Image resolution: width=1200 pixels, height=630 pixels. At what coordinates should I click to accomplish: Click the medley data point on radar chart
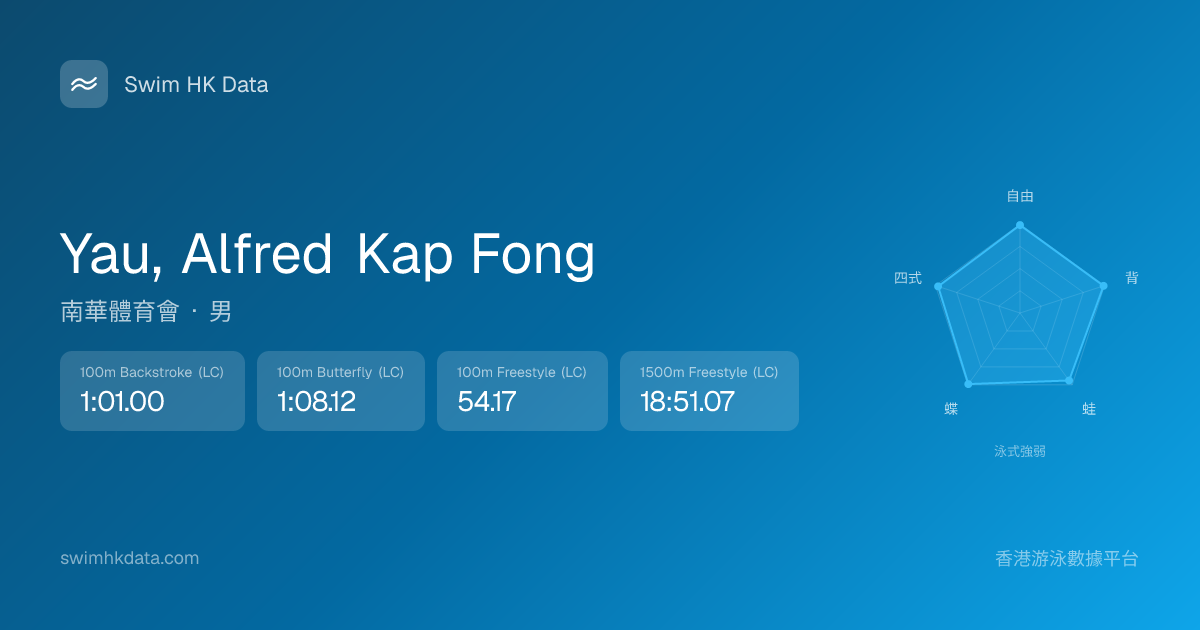tap(938, 287)
